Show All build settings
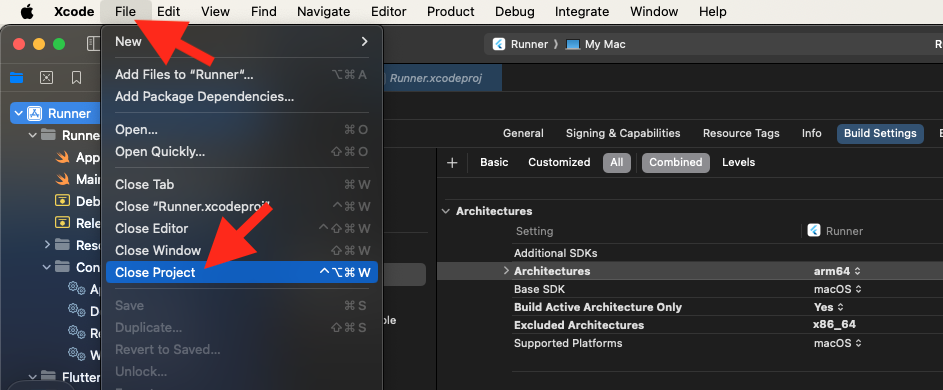 (616, 162)
